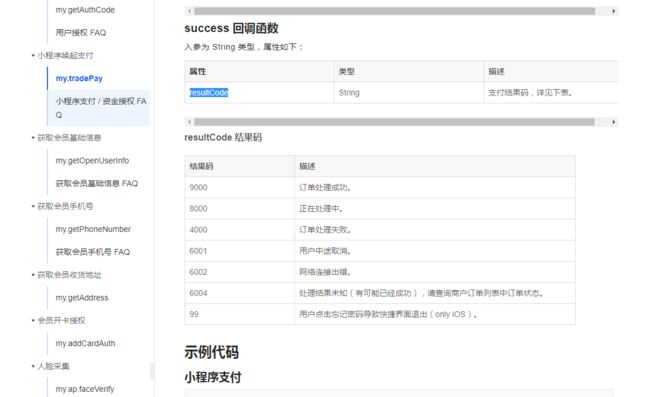Click 订单处理失败 description cell
650x397 pixels.
pyautogui.click(x=435, y=230)
